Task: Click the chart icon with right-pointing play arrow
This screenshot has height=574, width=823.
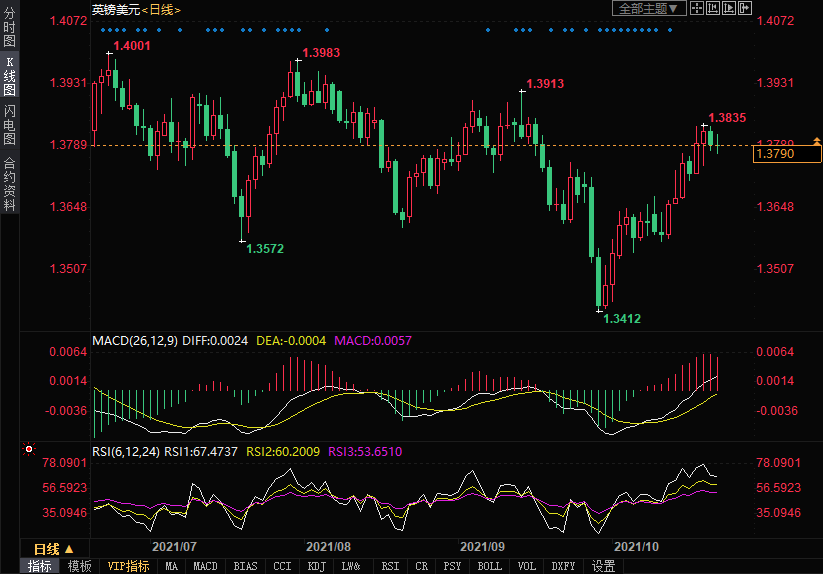Action: (x=729, y=8)
